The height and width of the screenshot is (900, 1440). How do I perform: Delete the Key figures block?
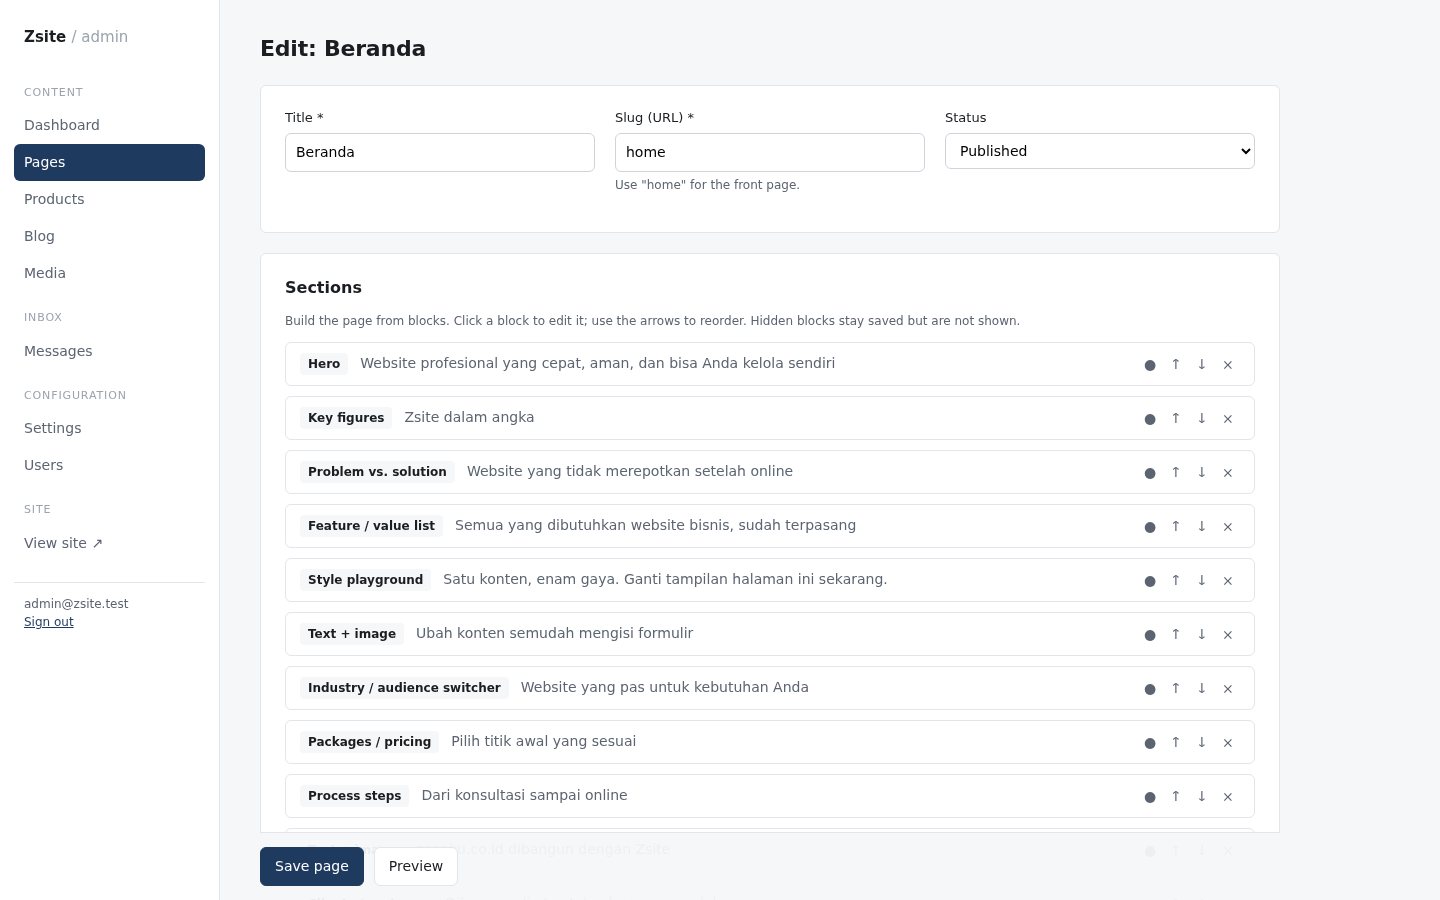pos(1228,418)
